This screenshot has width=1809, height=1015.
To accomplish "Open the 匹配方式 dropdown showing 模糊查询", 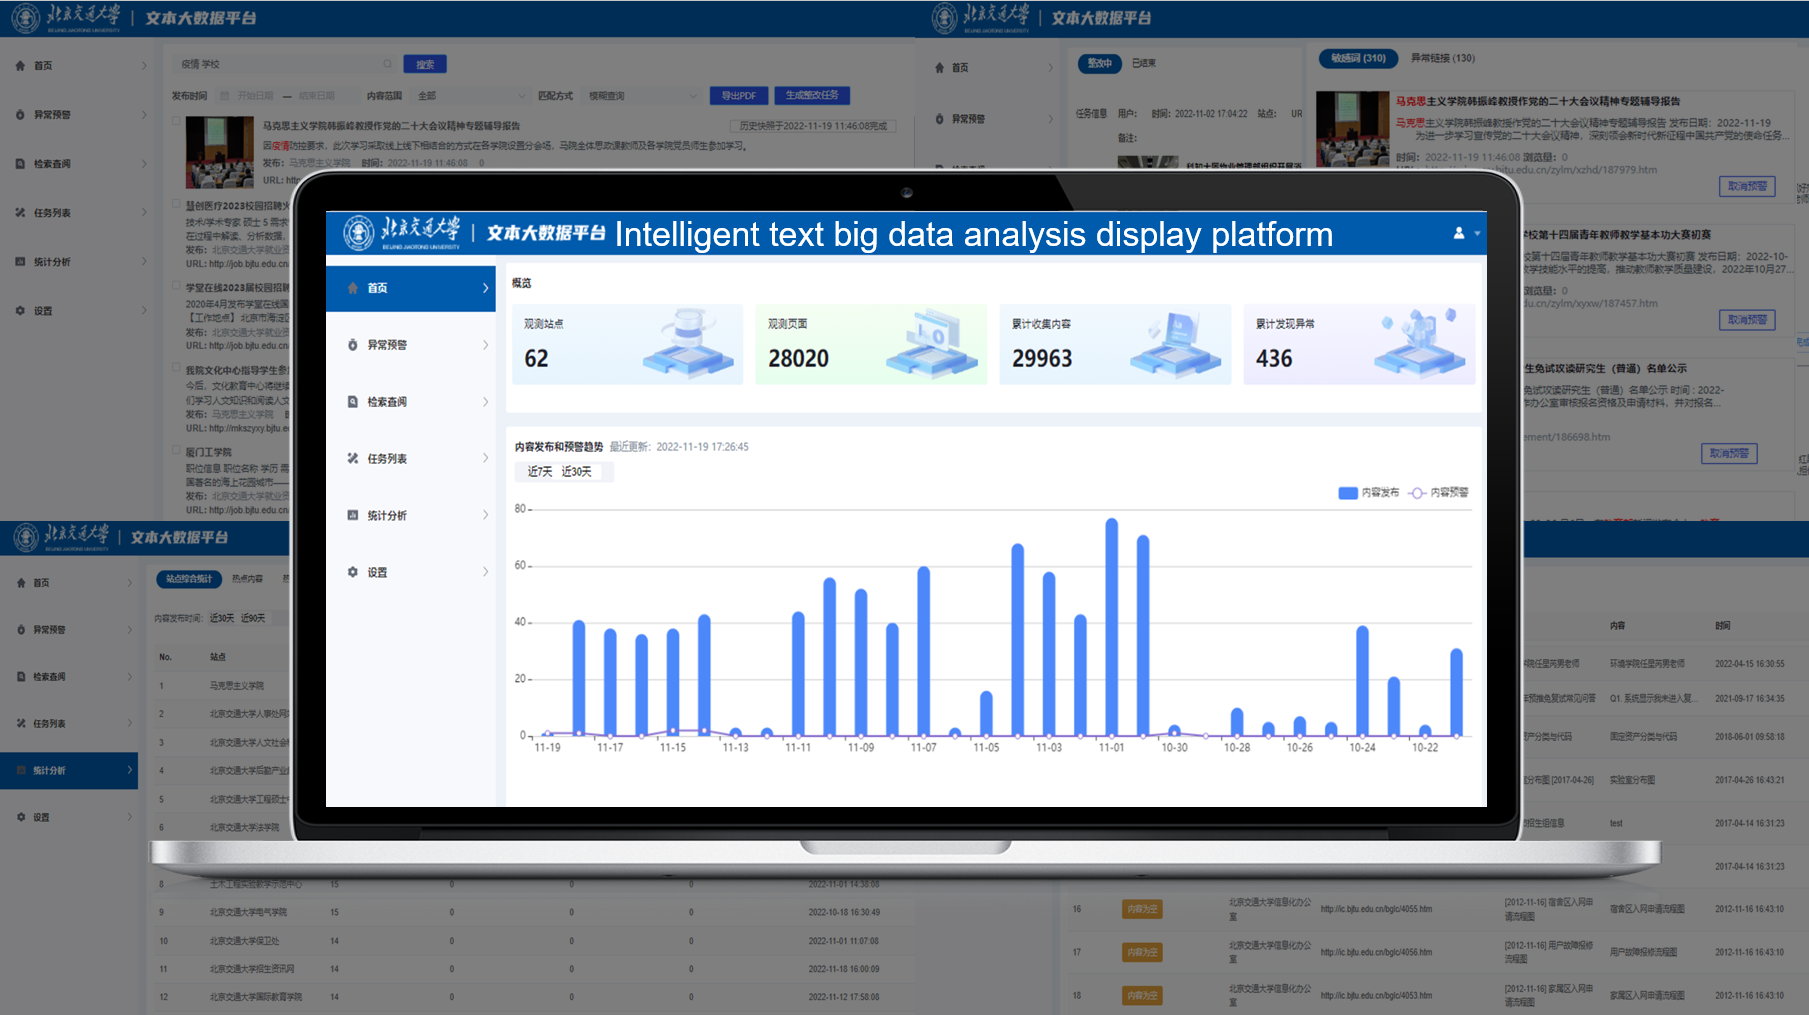I will 642,96.
